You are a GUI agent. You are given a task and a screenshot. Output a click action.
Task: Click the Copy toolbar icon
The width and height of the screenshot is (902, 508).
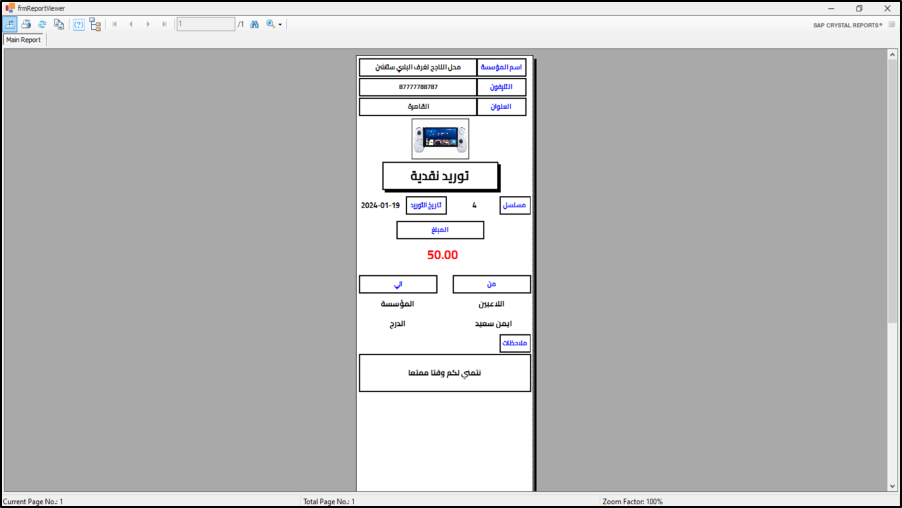click(59, 24)
